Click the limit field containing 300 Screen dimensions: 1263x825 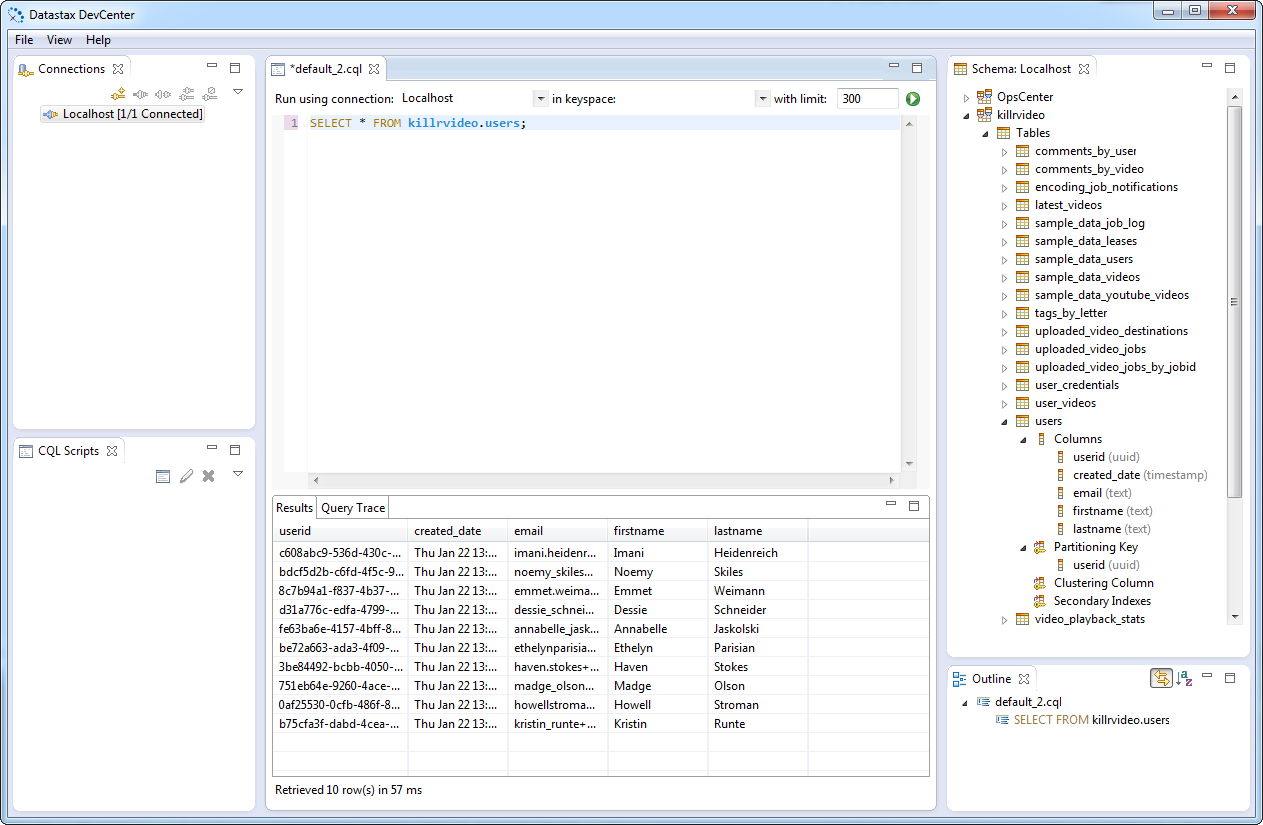(x=867, y=98)
